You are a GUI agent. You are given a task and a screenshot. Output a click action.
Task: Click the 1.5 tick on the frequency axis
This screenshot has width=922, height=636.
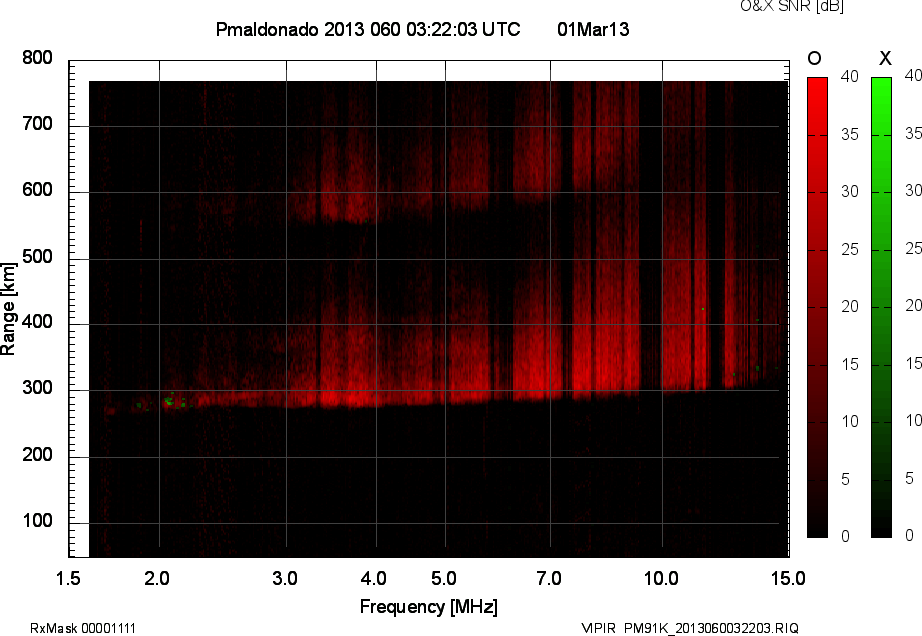click(x=69, y=578)
